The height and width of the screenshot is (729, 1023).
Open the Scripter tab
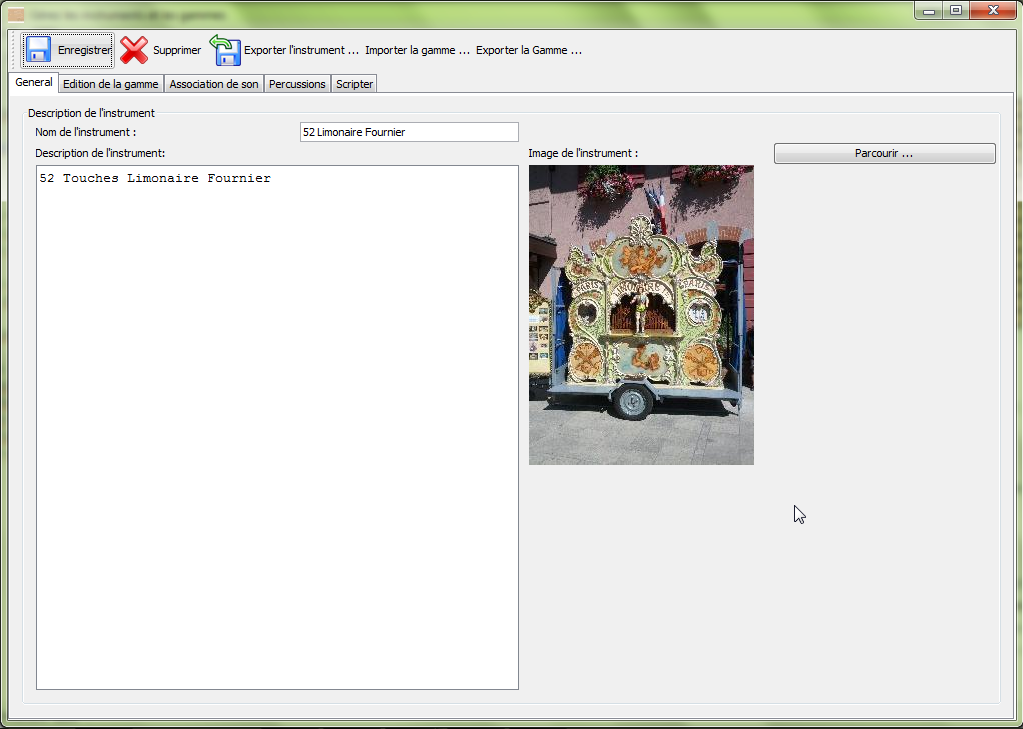tap(354, 84)
